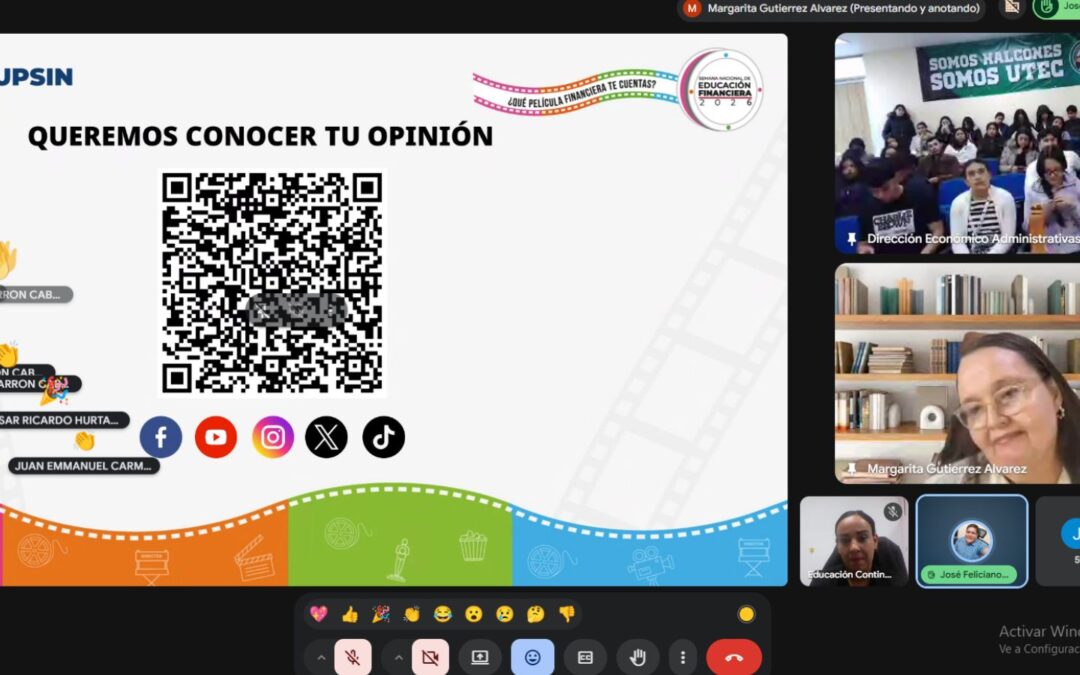Image resolution: width=1080 pixels, height=675 pixels.
Task: Click the muted mic indicator on Educación Contin tile
Action: click(893, 511)
